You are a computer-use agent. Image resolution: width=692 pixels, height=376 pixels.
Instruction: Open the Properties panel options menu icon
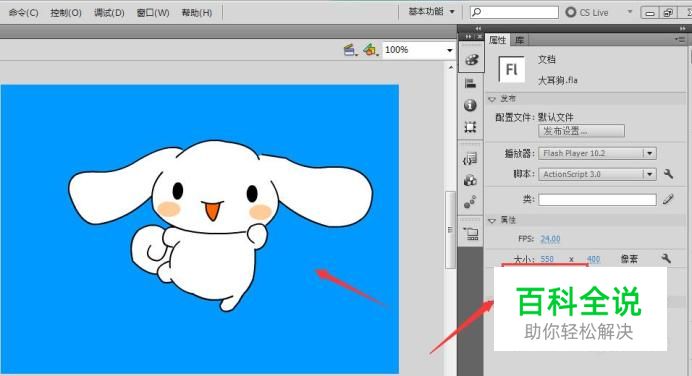pos(680,40)
